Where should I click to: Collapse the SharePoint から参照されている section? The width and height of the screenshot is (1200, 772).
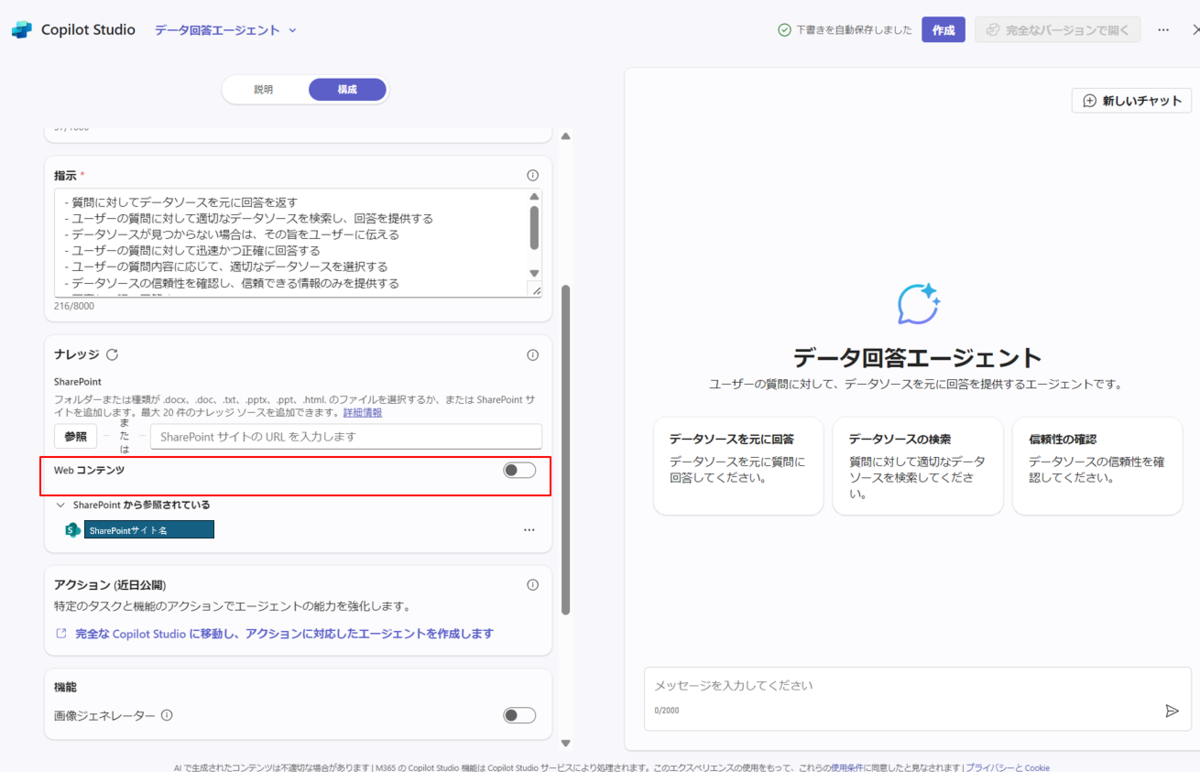61,505
